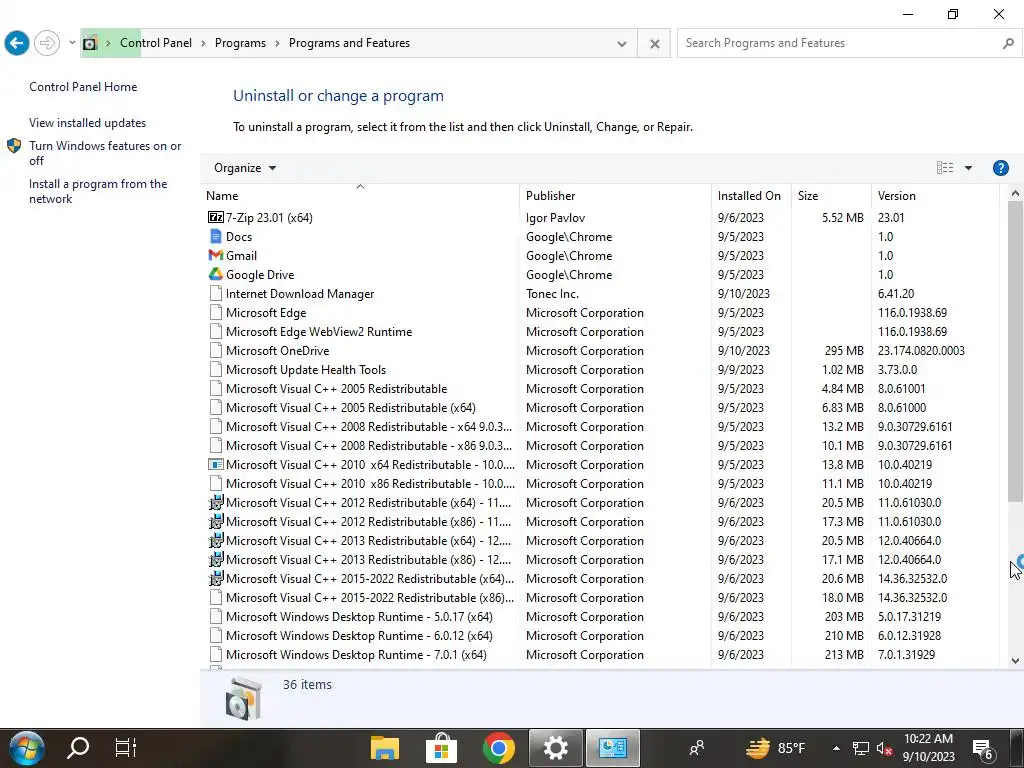Viewport: 1024px width, 768px height.
Task: Open View installed updates link
Action: pyautogui.click(x=88, y=123)
